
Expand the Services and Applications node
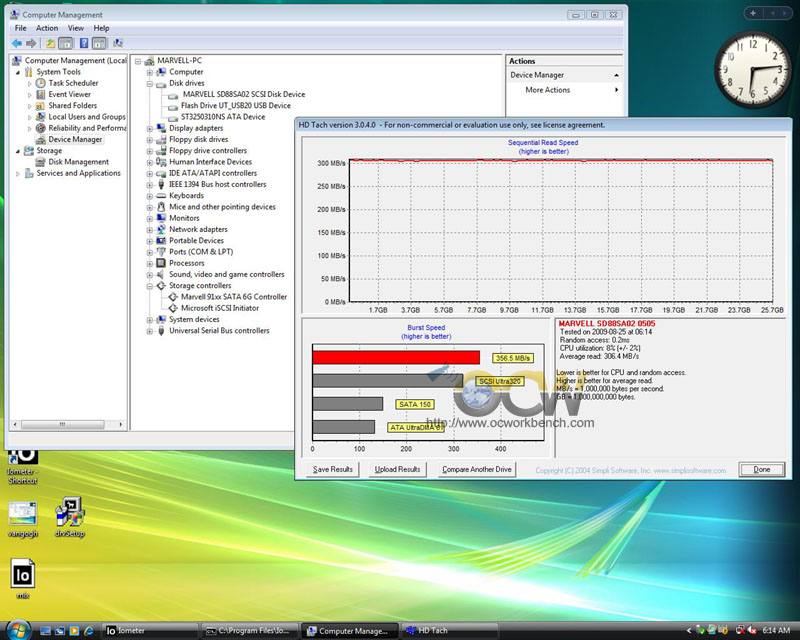point(18,174)
